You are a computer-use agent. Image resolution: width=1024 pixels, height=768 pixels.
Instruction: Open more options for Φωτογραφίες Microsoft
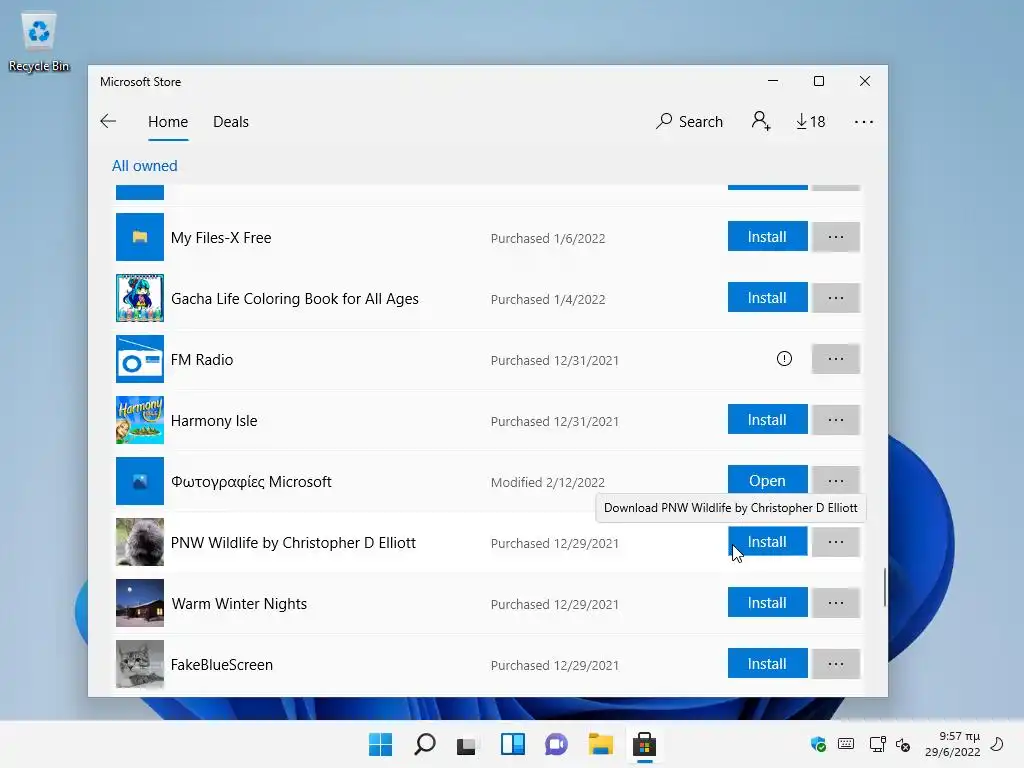point(835,480)
